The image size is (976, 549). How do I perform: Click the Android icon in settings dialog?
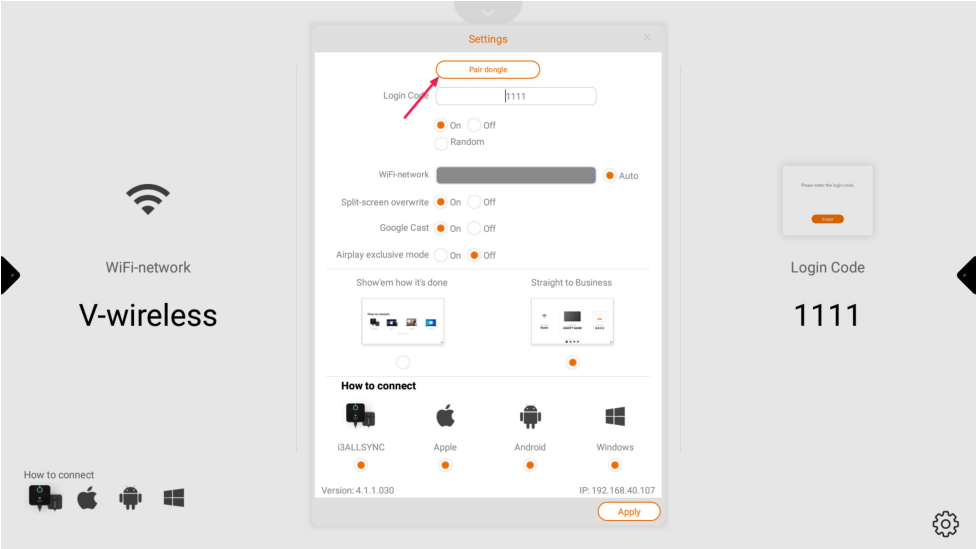[x=530, y=416]
